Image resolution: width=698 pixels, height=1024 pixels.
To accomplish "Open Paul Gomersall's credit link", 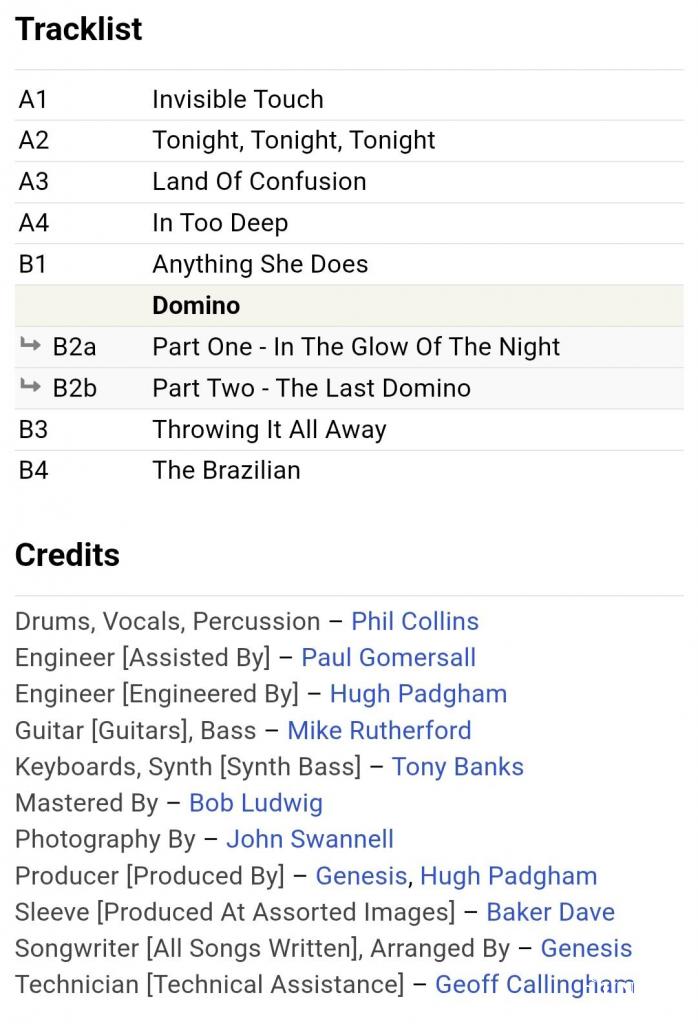I will pos(388,657).
